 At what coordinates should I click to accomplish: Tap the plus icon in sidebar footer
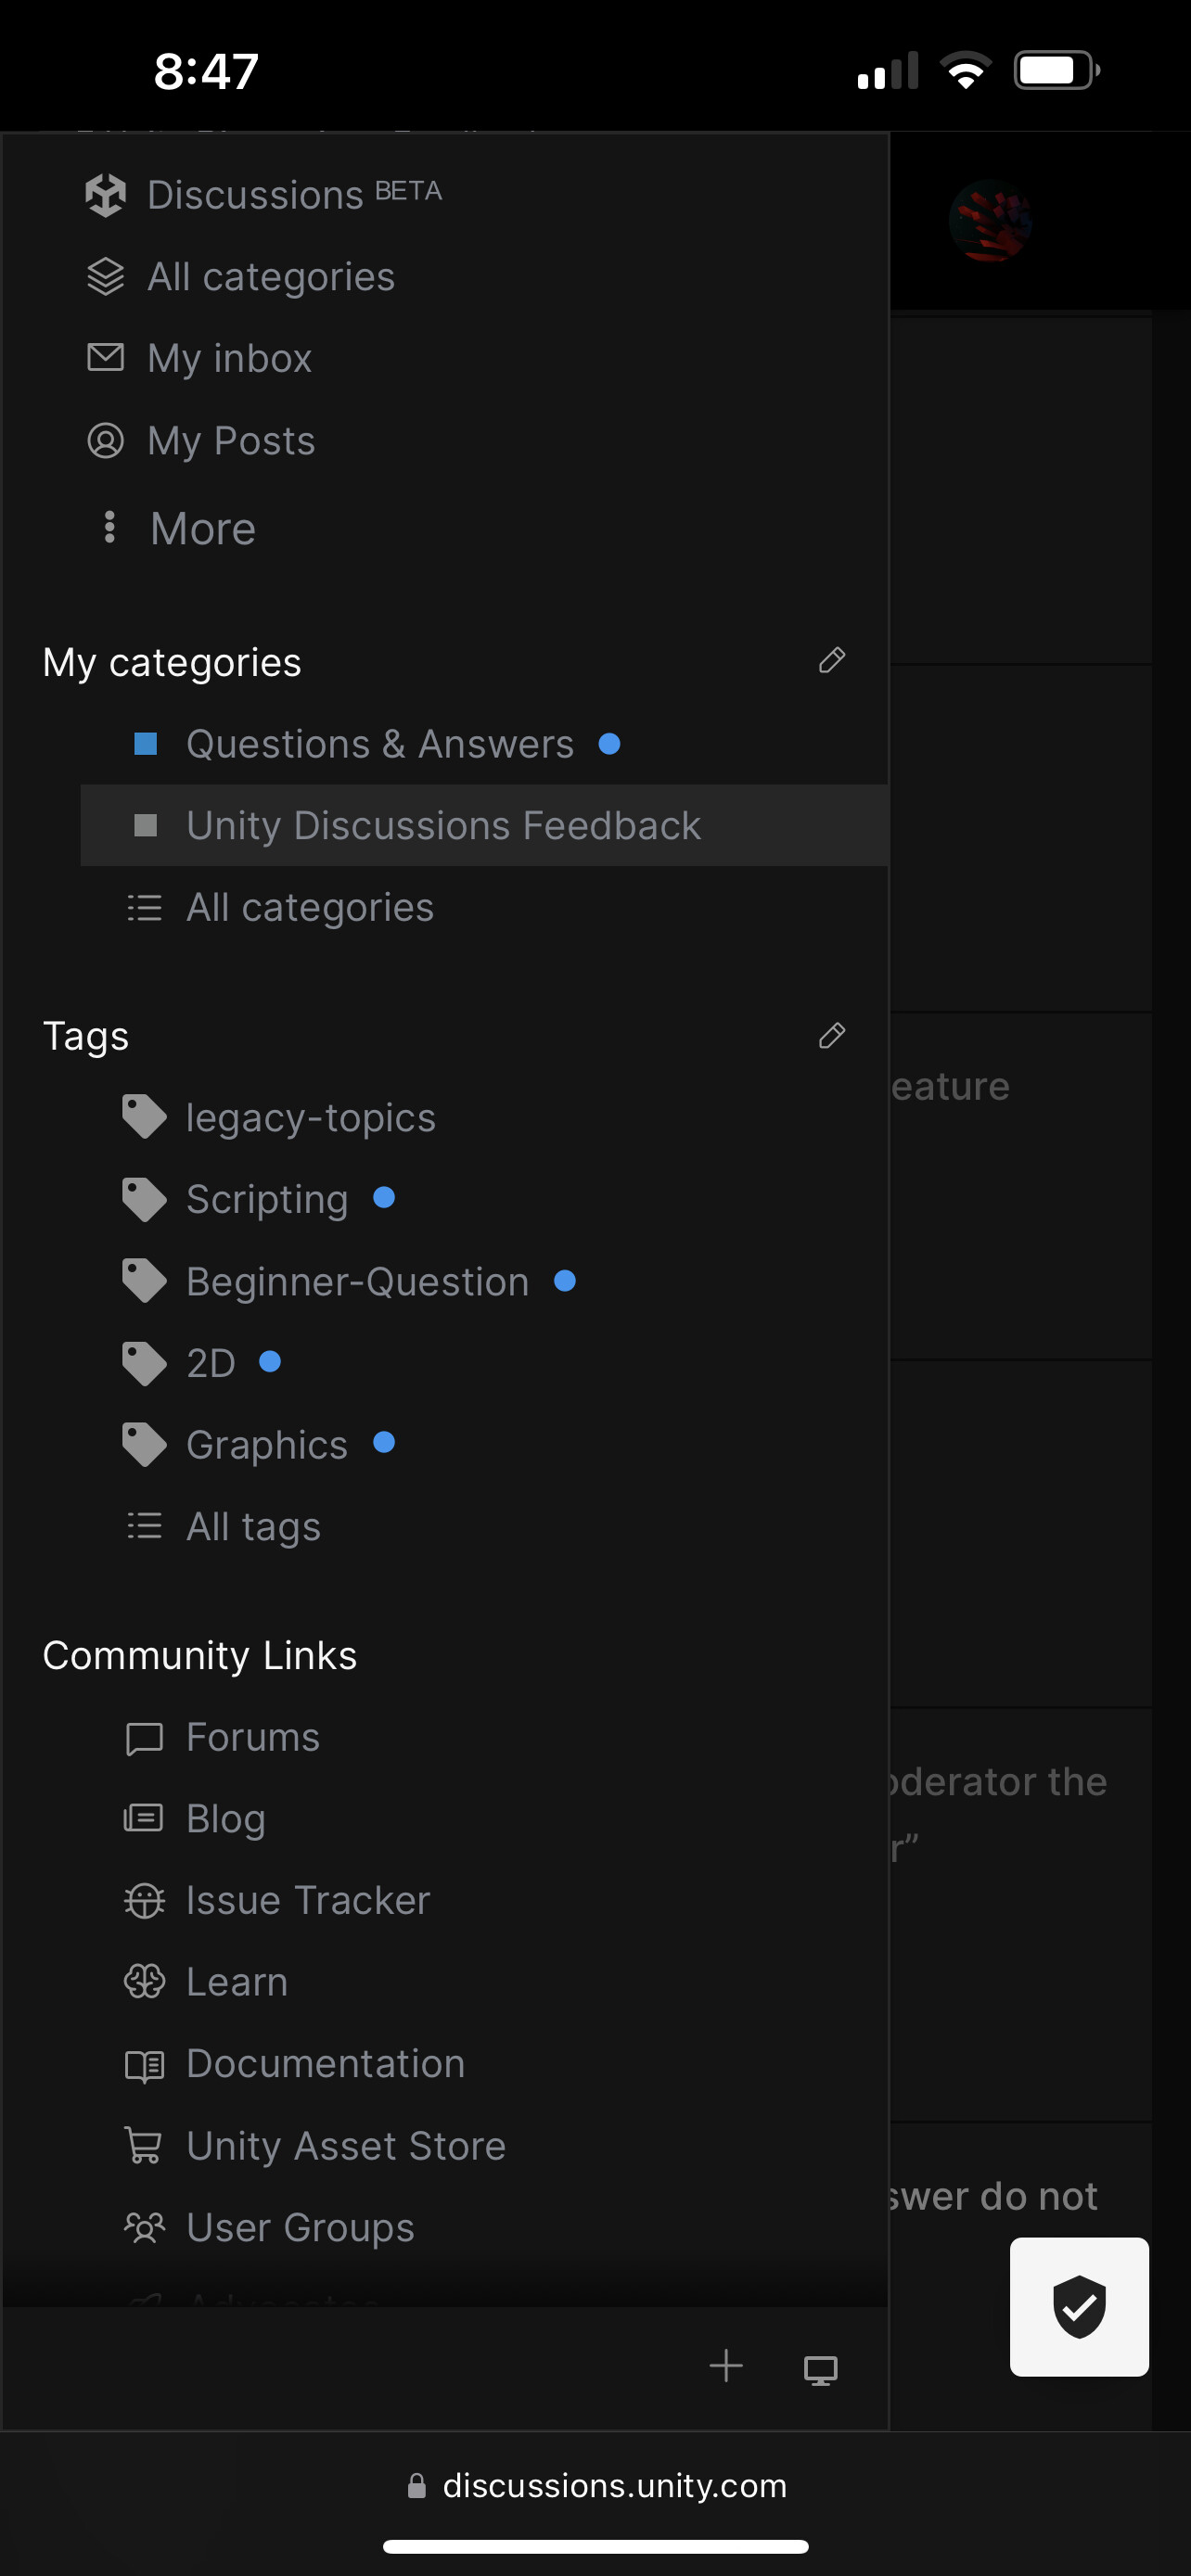click(x=726, y=2366)
